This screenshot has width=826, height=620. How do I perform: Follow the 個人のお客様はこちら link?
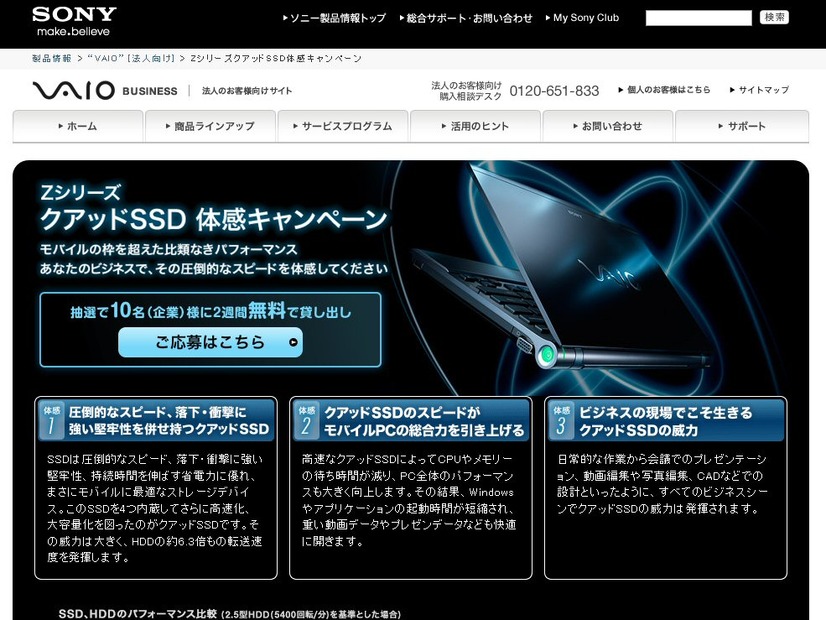click(668, 90)
